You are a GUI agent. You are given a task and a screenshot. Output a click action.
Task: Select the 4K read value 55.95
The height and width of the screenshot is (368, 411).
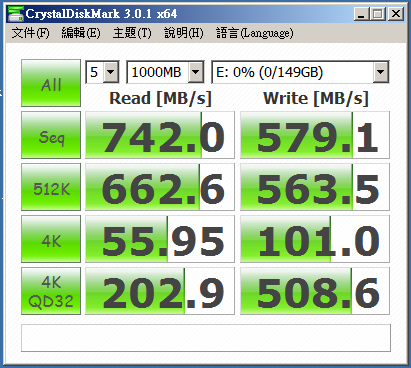tap(160, 239)
